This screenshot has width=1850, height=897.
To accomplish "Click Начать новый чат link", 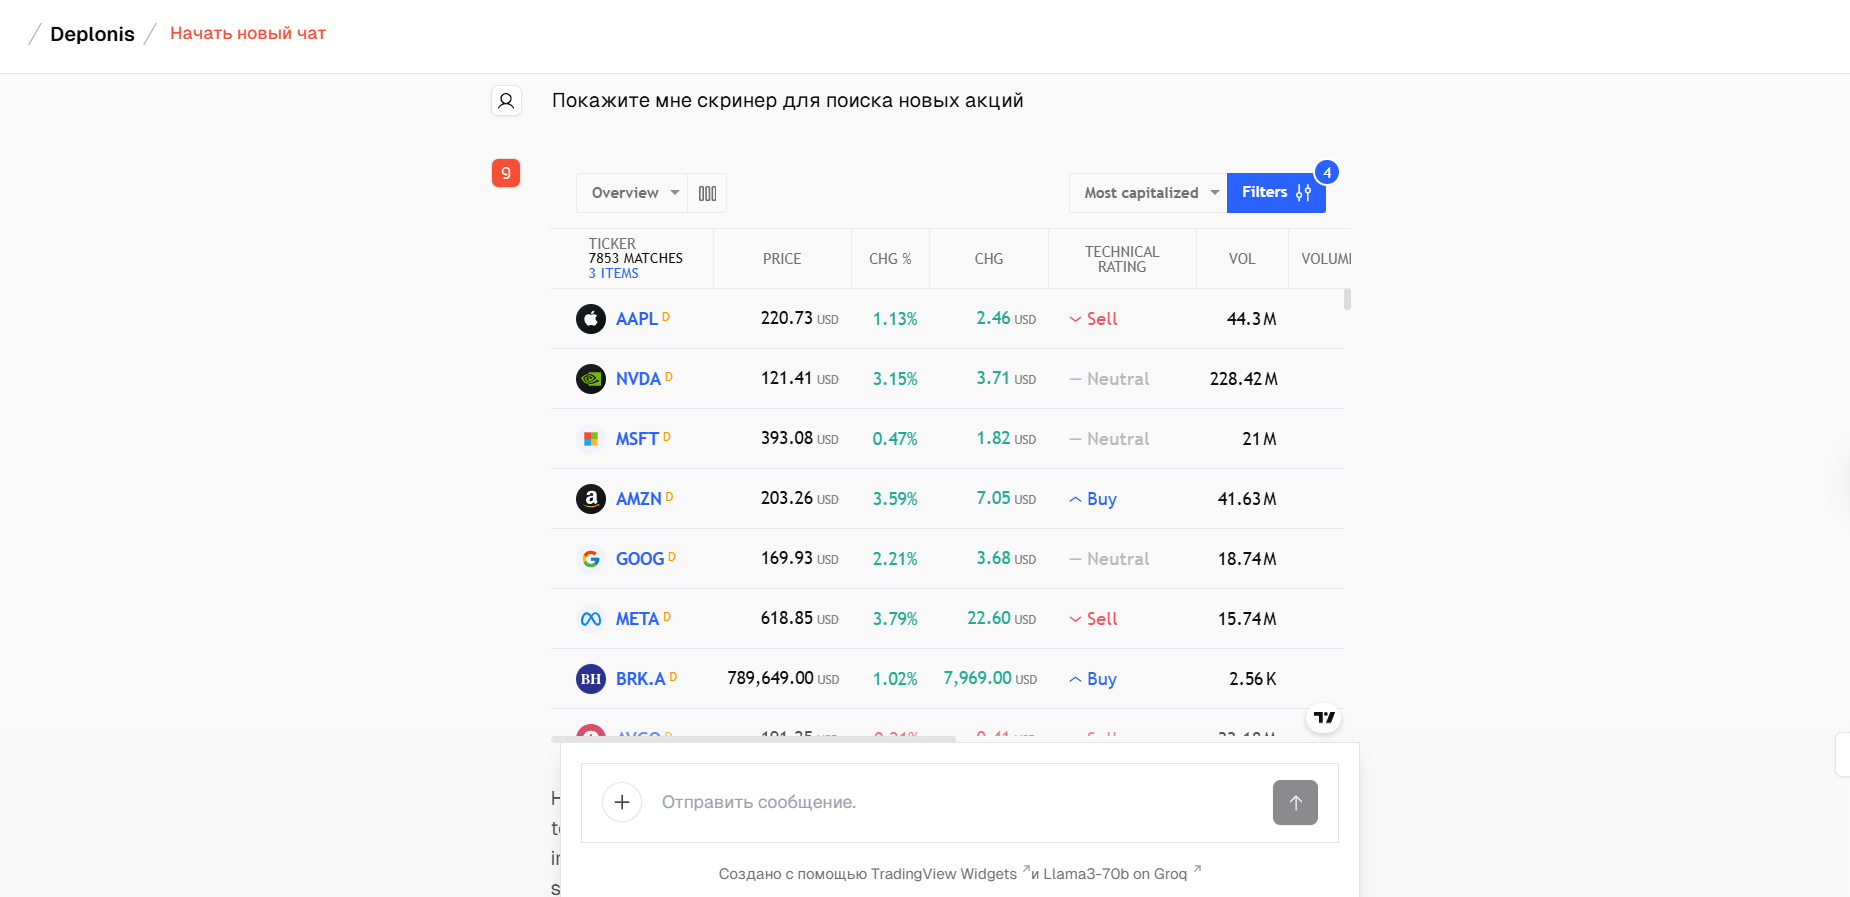I will pyautogui.click(x=248, y=33).
